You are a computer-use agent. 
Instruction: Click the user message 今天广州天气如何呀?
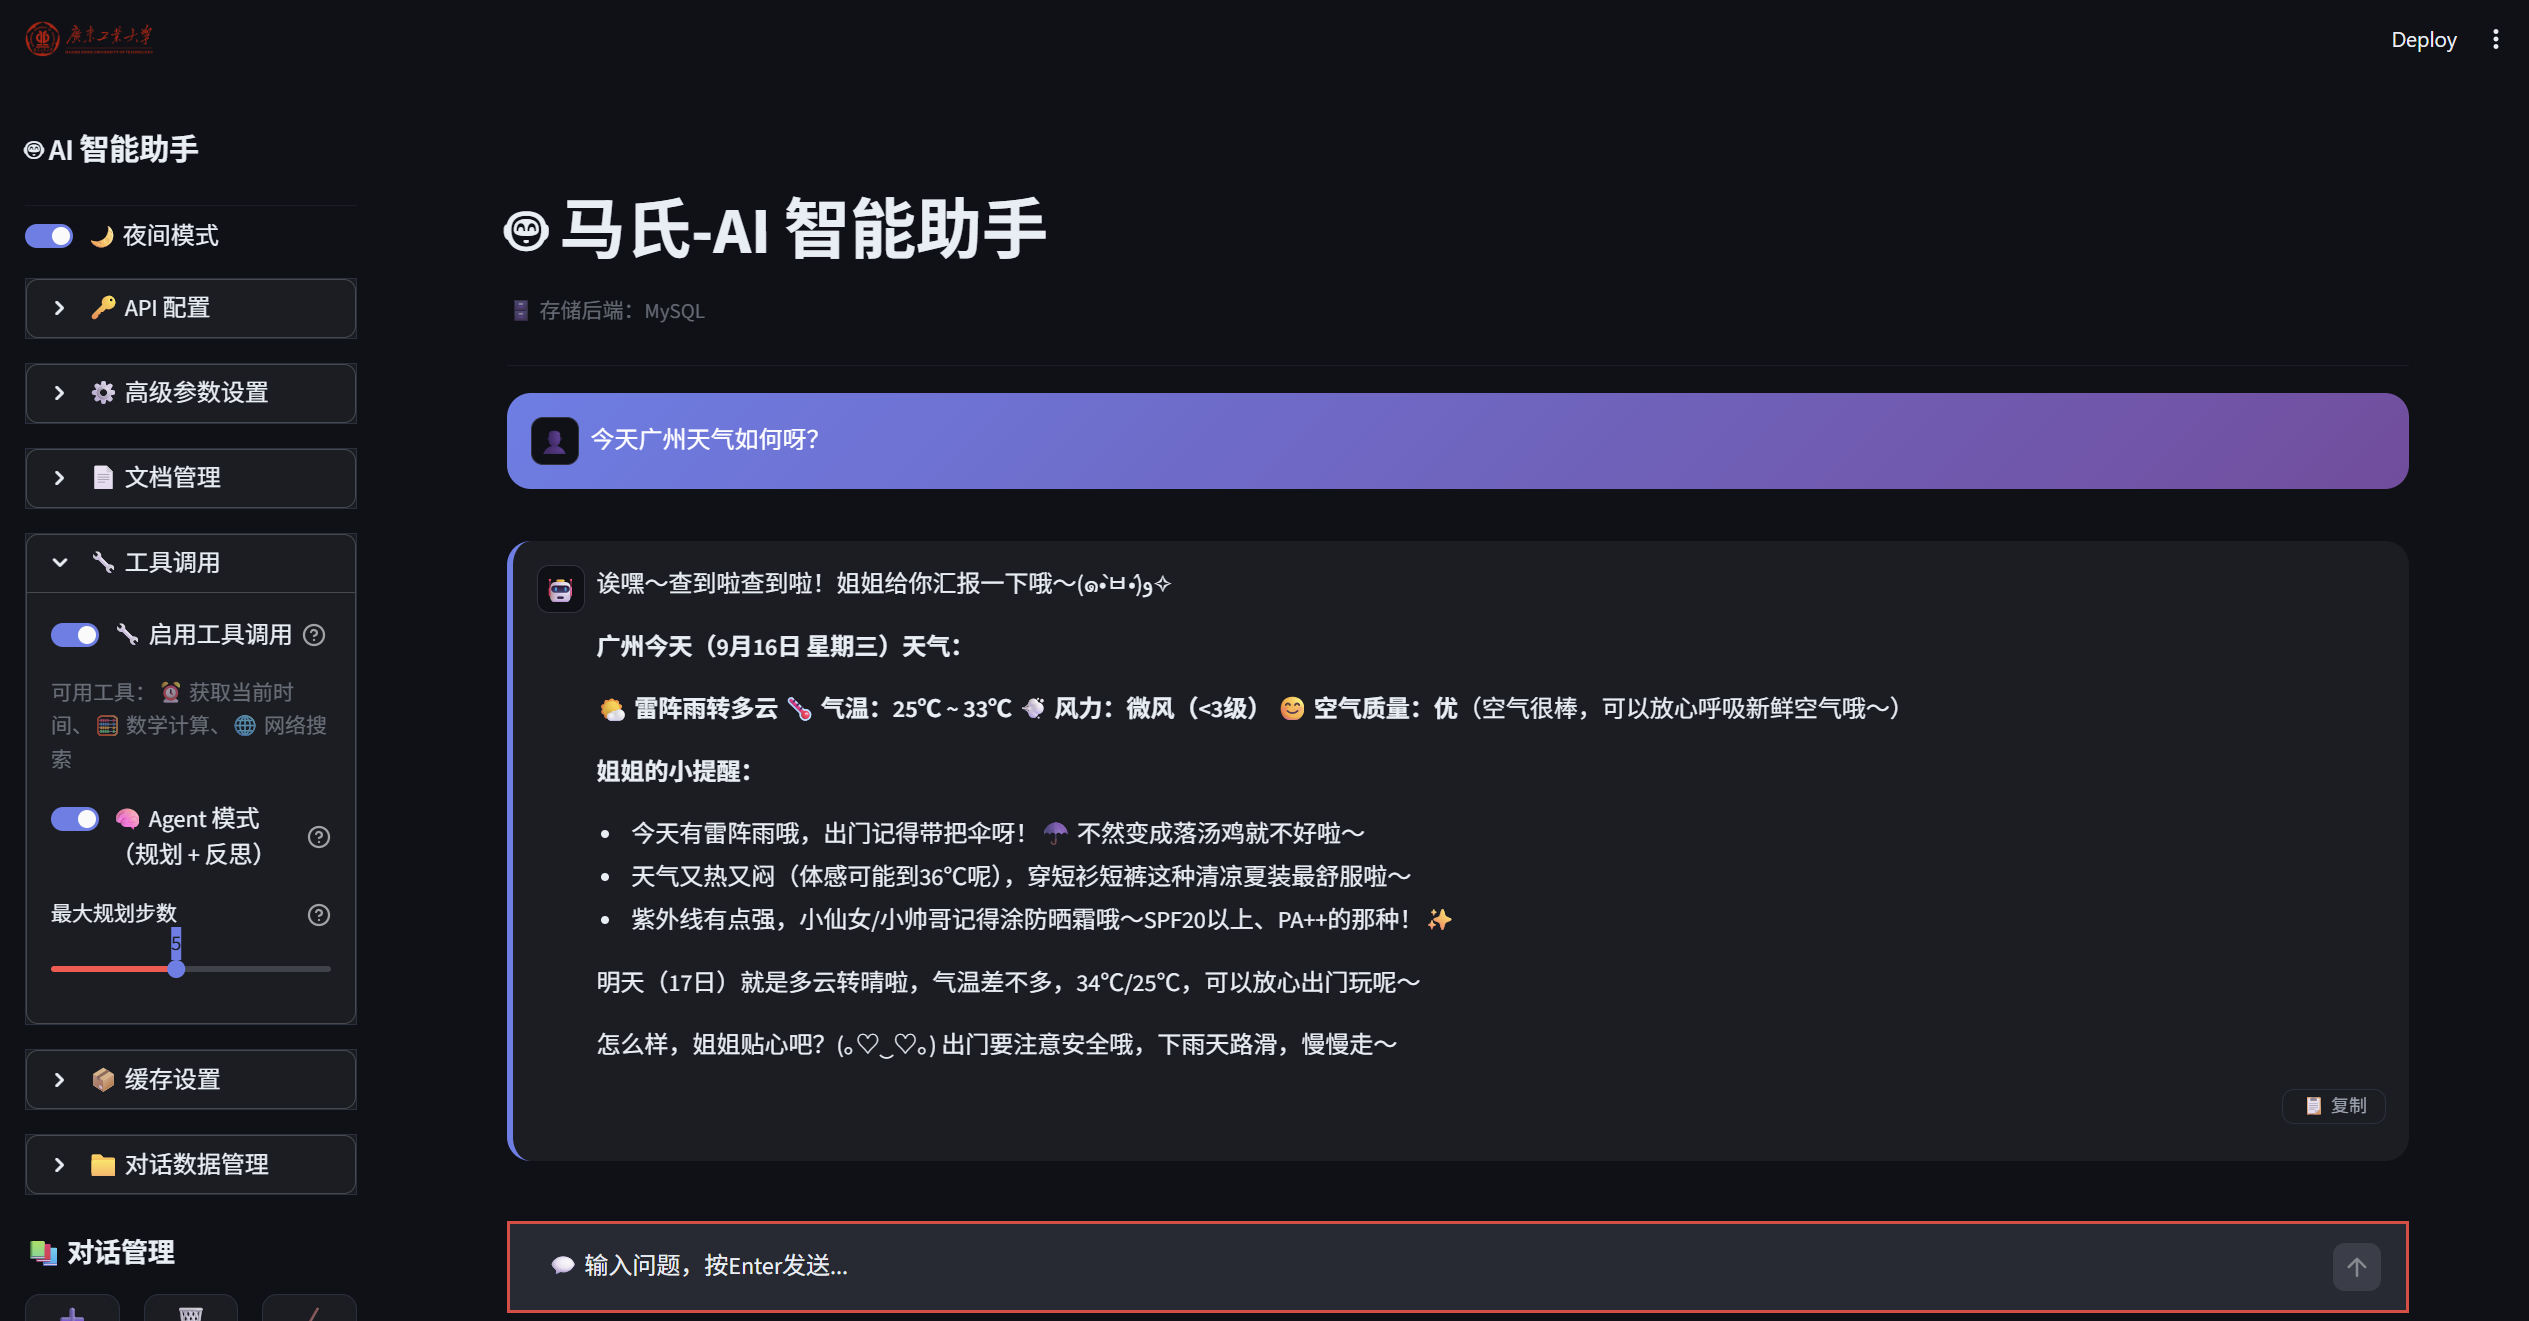(705, 440)
